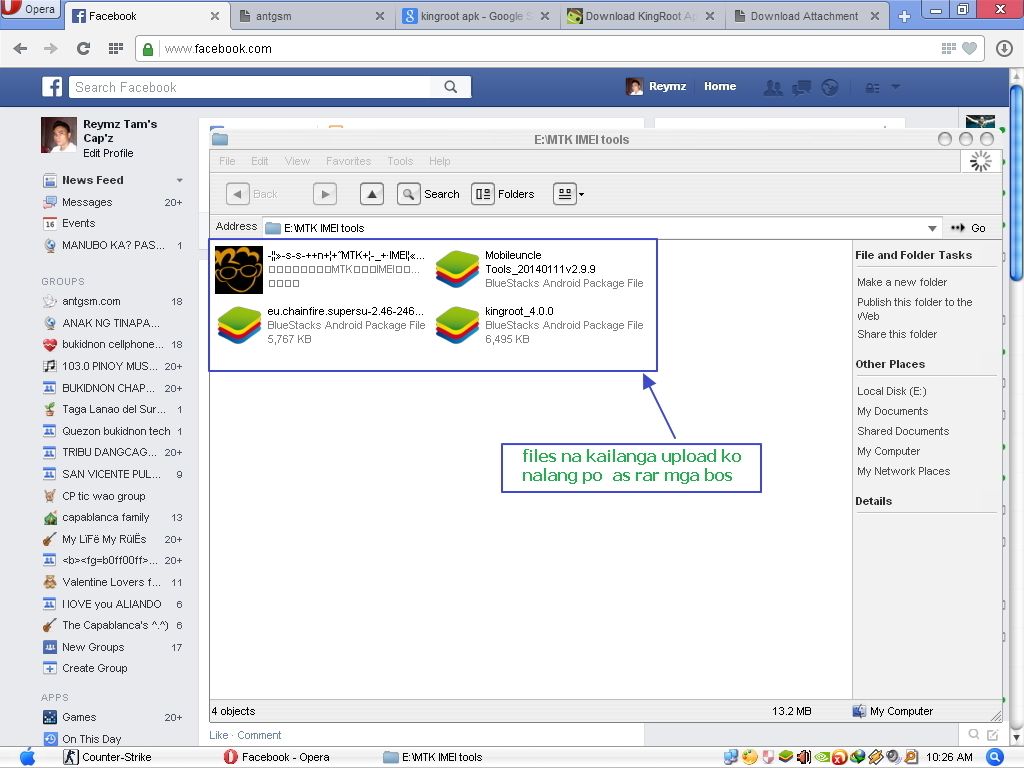This screenshot has height=768, width=1024.
Task: Select the Mobileuncle Tools APK file
Action: click(458, 269)
